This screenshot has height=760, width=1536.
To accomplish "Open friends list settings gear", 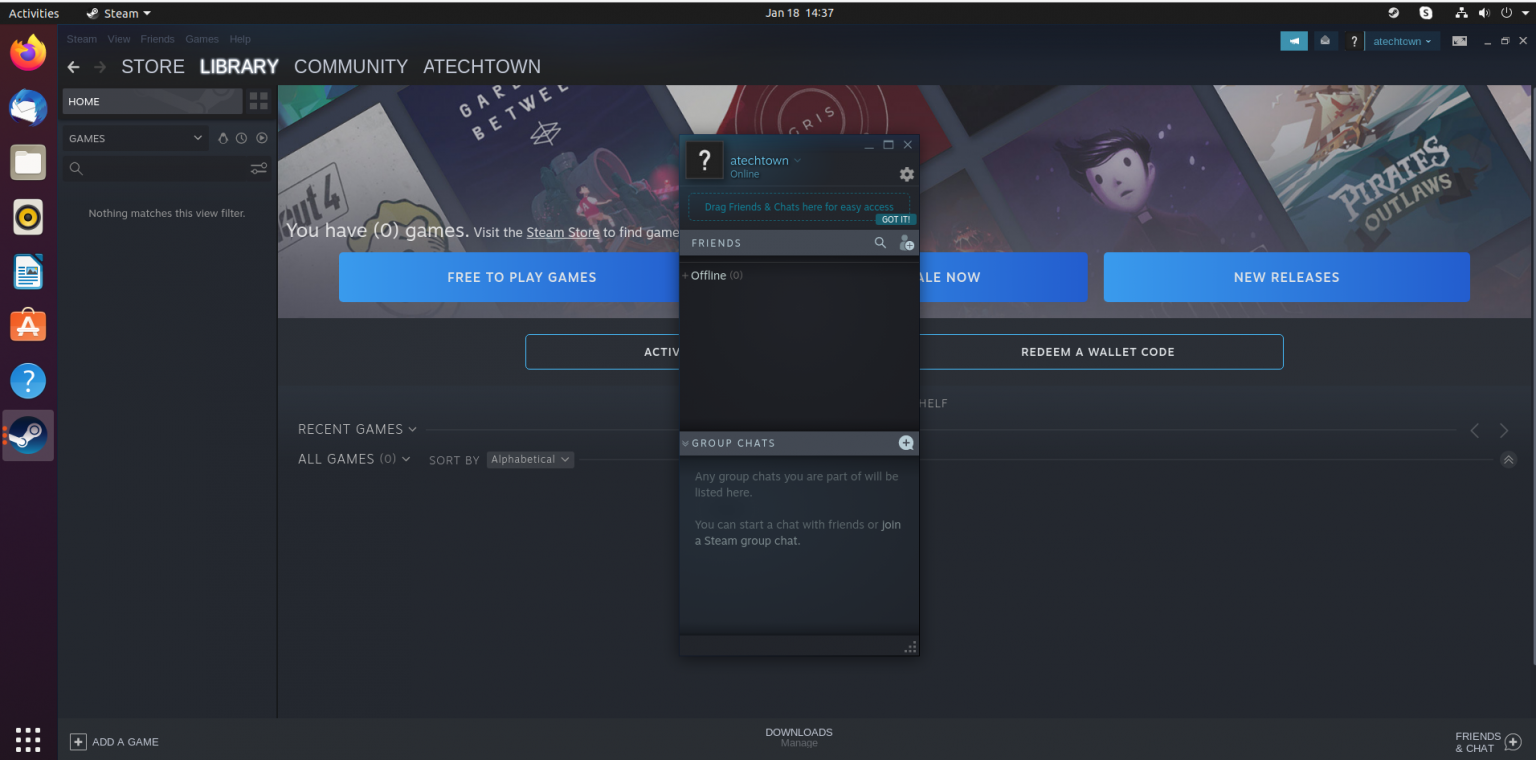I will pos(906,174).
